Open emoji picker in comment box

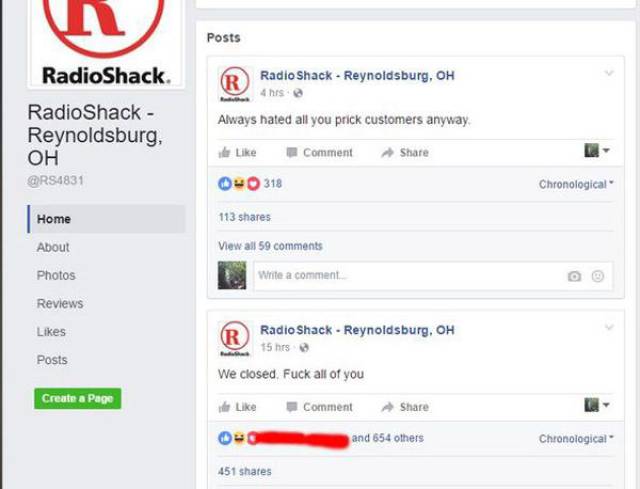[598, 276]
